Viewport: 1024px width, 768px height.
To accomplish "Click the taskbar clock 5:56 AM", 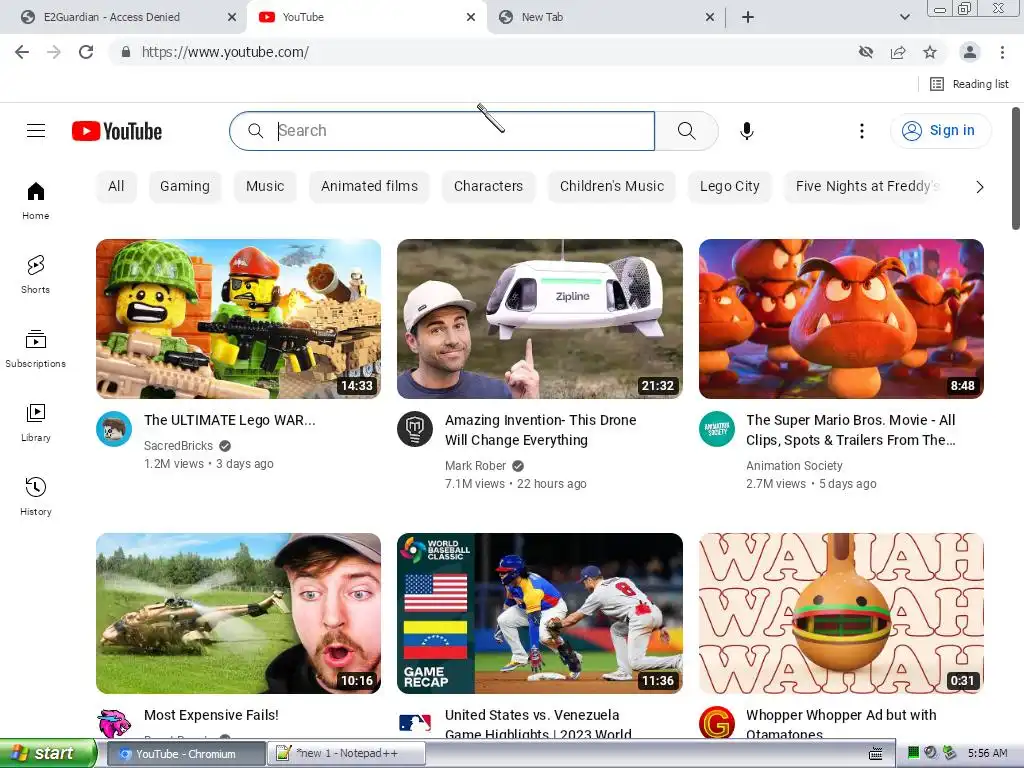I will [x=987, y=753].
